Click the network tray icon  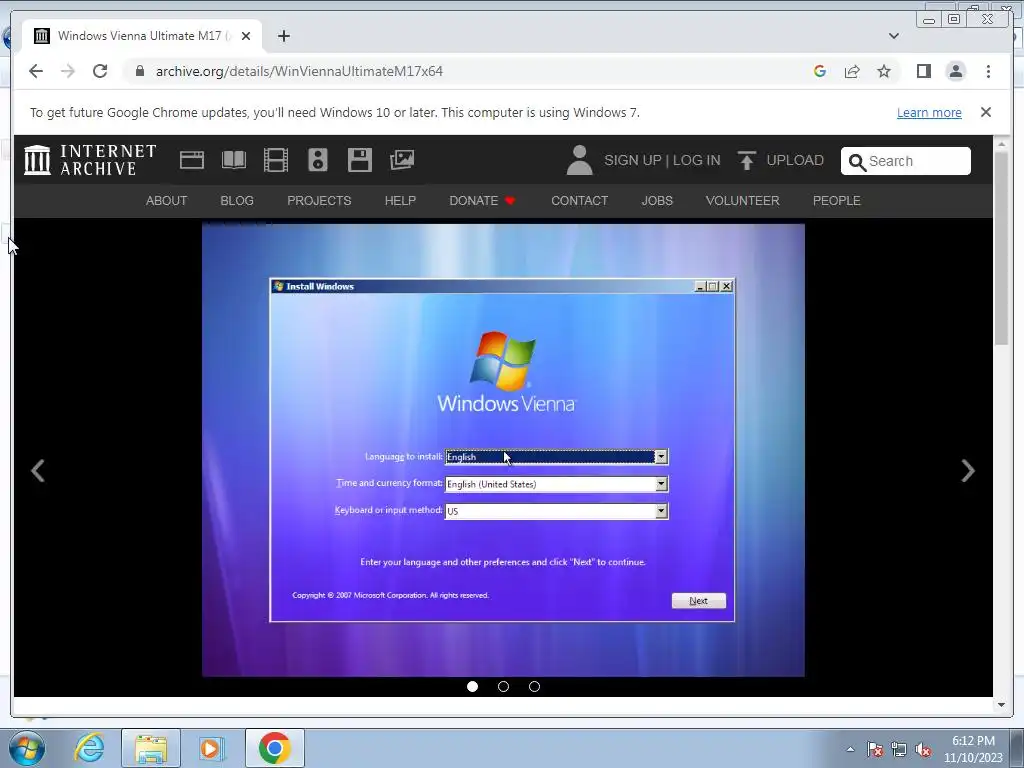899,749
